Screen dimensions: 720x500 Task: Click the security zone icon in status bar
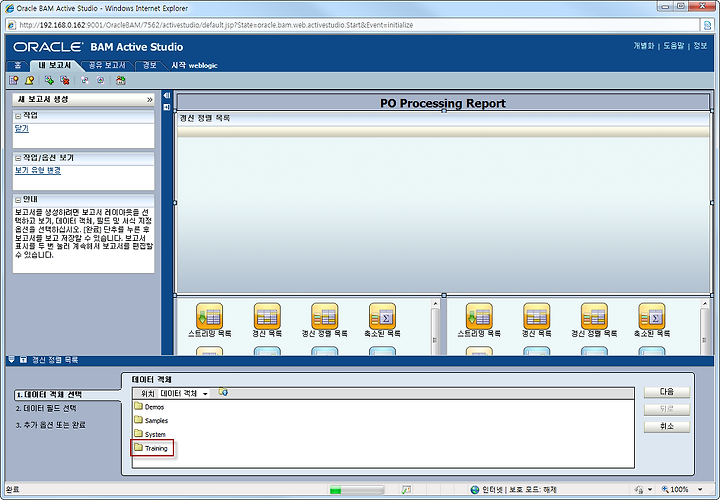coord(475,490)
